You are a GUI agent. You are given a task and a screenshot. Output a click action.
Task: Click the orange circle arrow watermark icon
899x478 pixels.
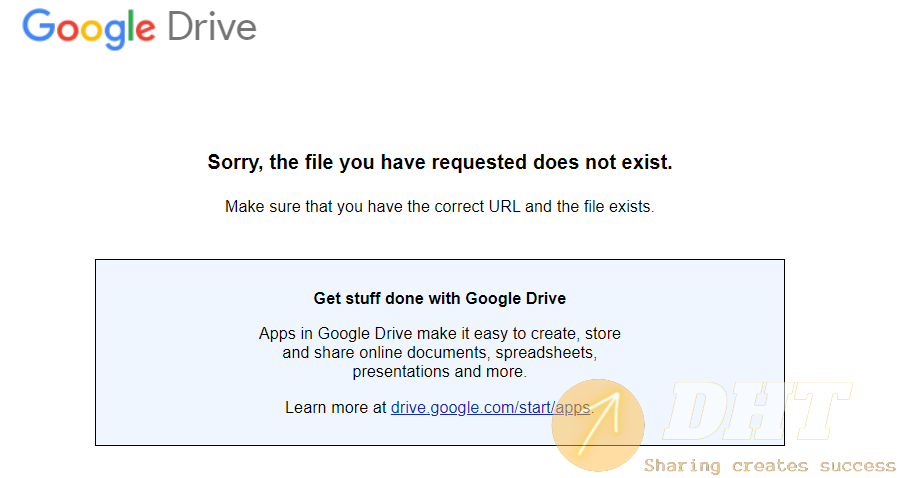point(599,424)
